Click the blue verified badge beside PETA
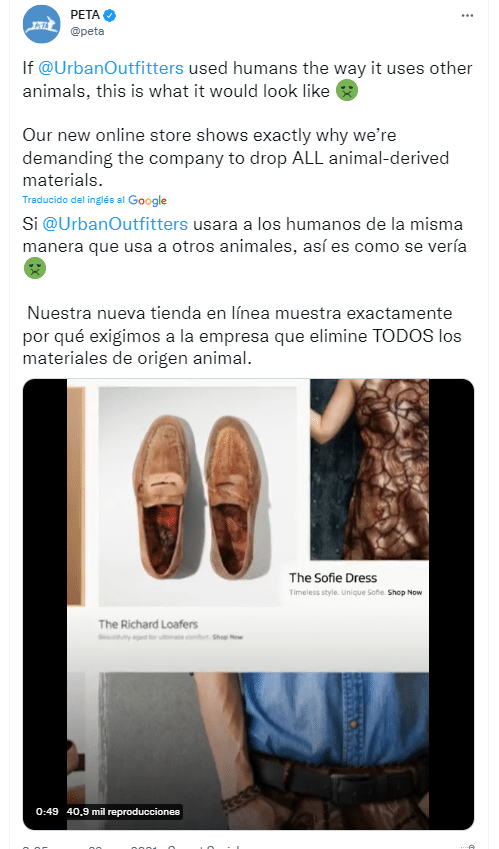 click(110, 16)
